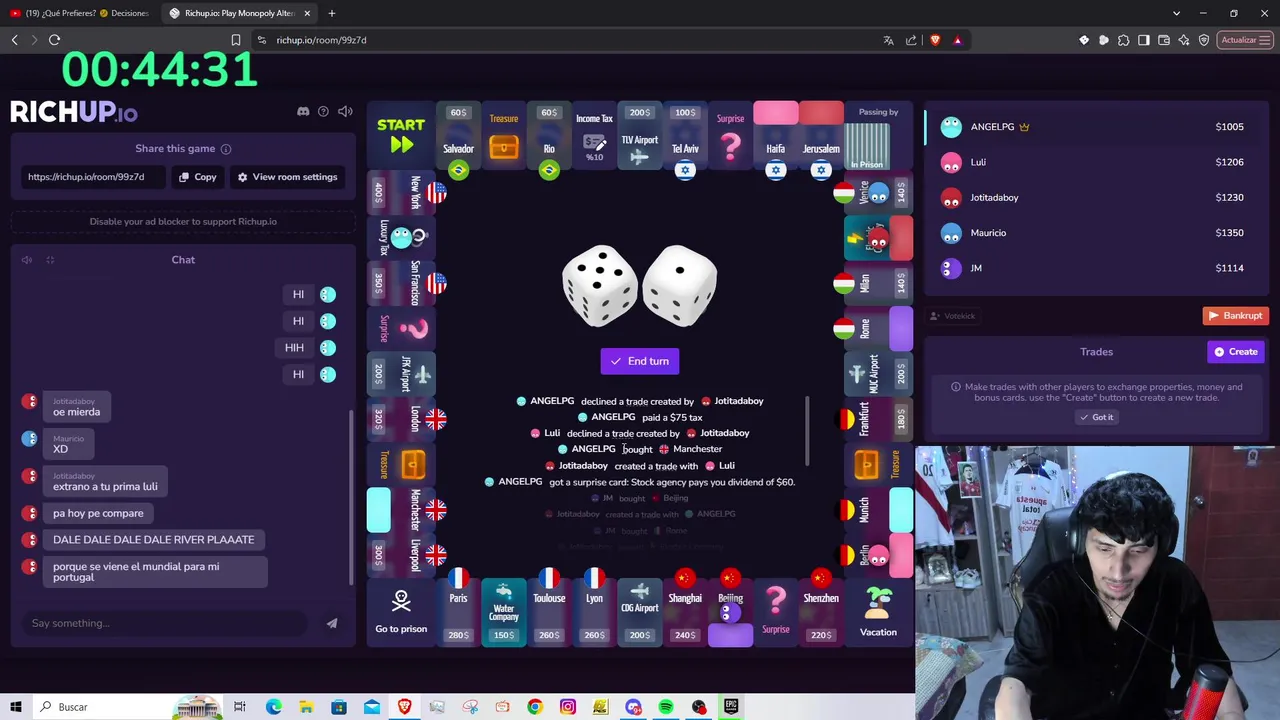Image resolution: width=1280 pixels, height=720 pixels.
Task: Select player ANGELPG in player list
Action: [x=1094, y=127]
